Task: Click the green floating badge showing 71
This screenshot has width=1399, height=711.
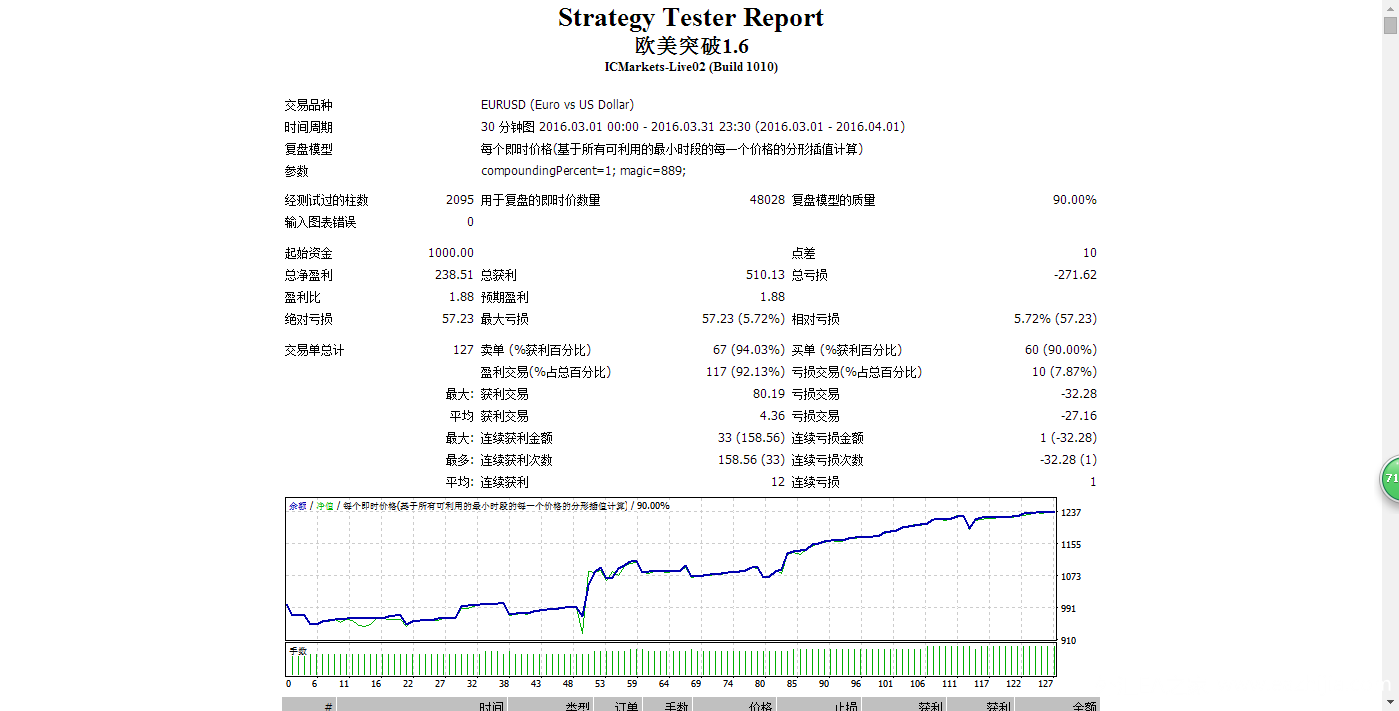Action: tap(1390, 480)
